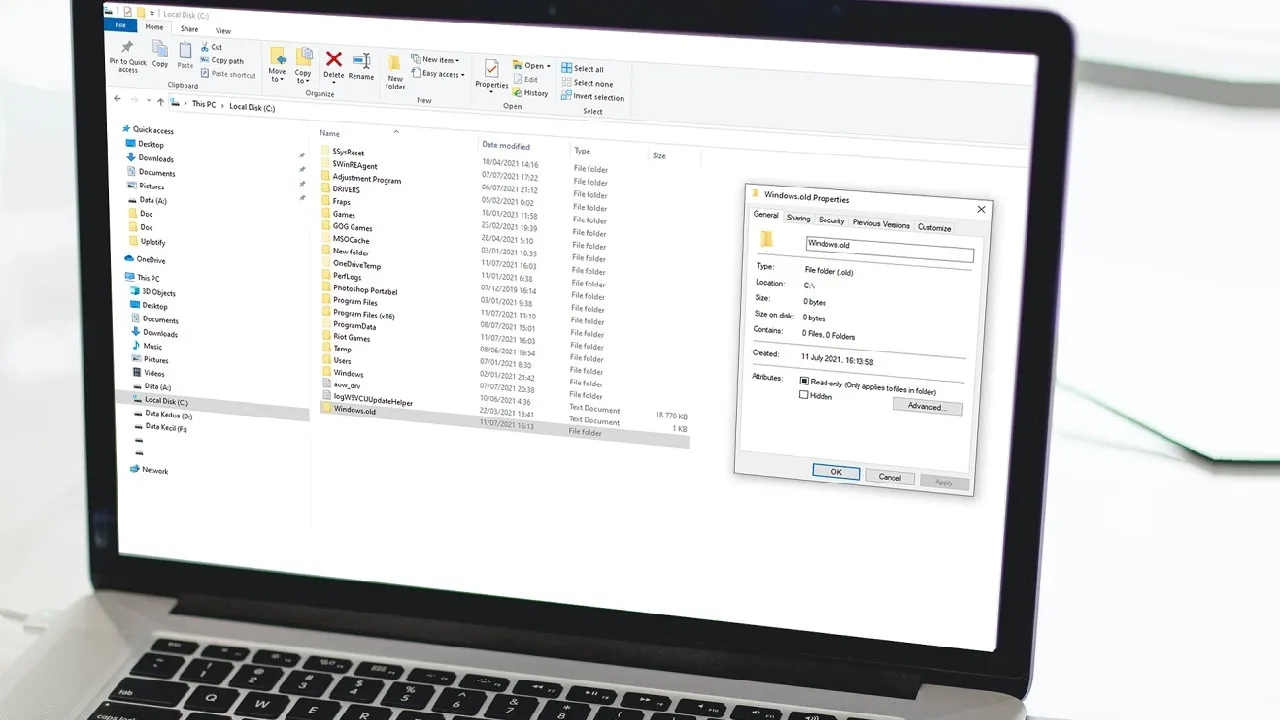The height and width of the screenshot is (720, 1280).
Task: Switch to the View ribbon tab
Action: tap(223, 31)
